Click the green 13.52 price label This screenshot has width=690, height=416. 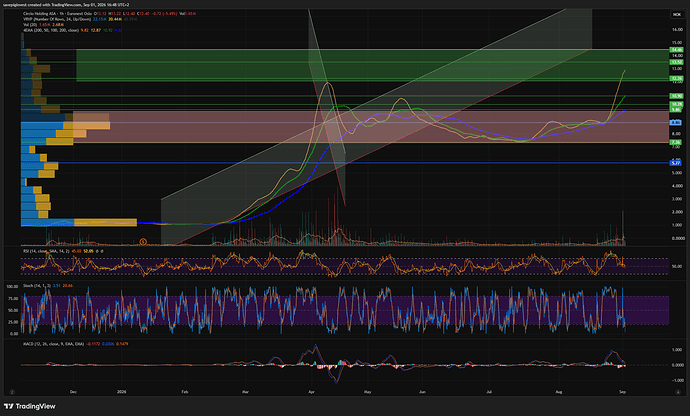coord(676,62)
